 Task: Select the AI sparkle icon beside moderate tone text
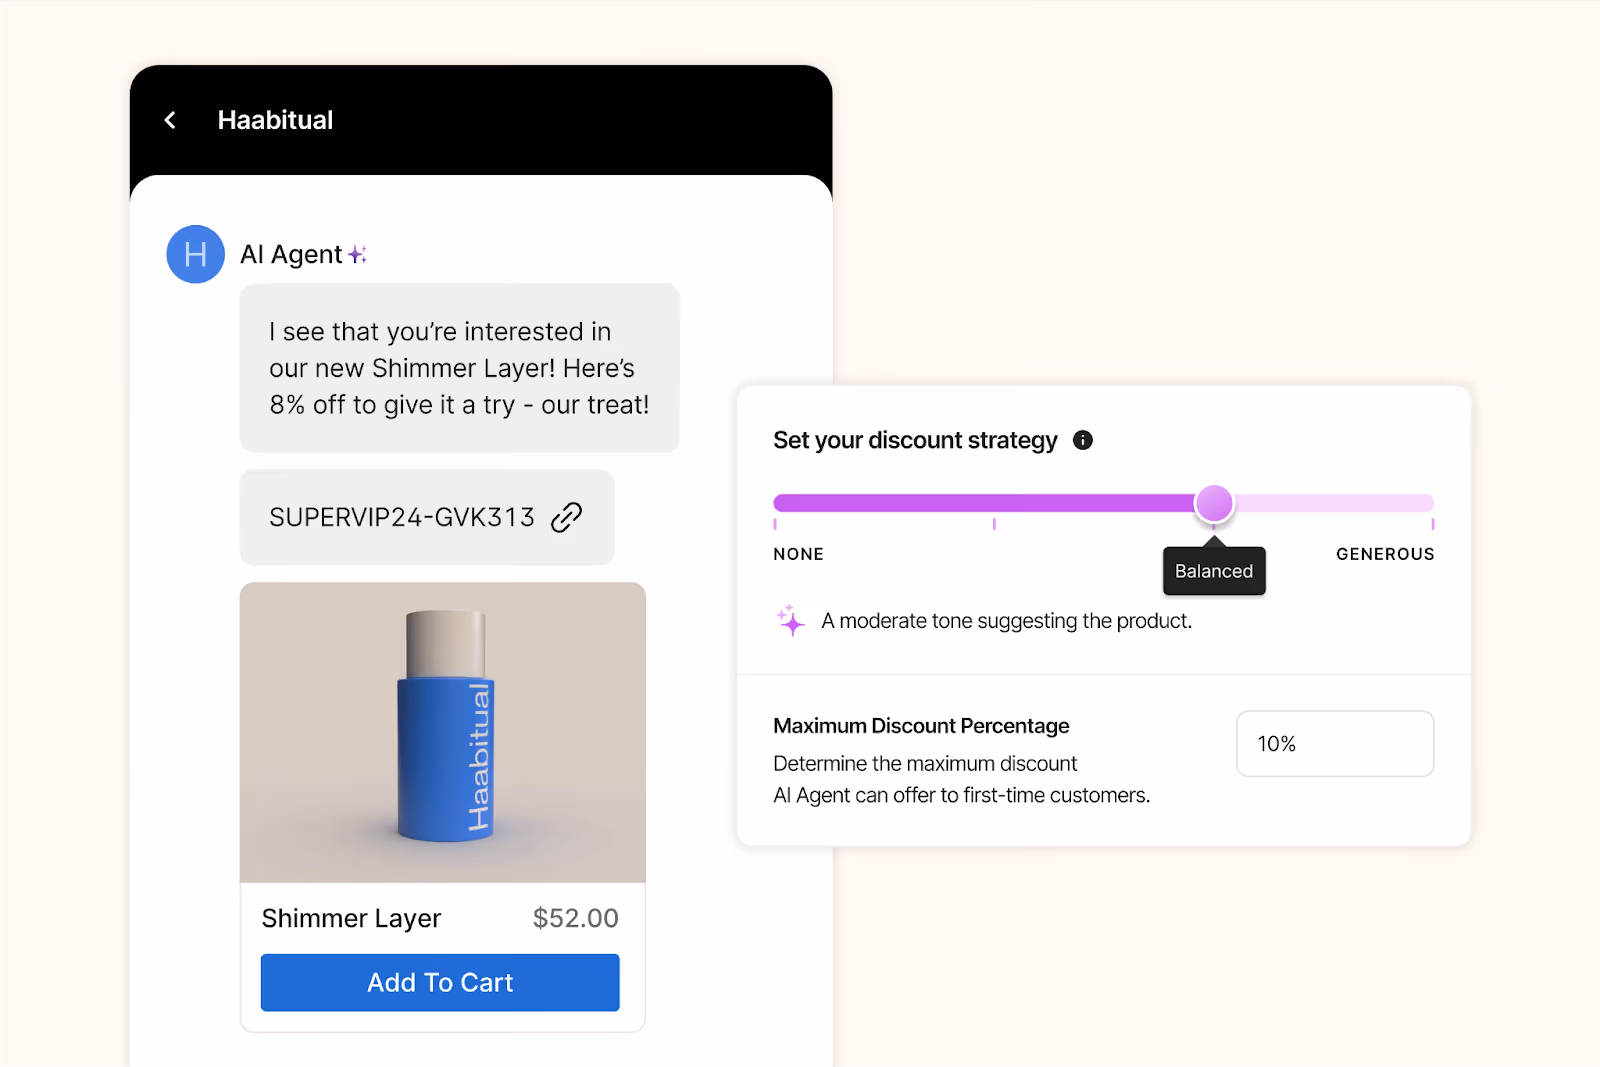coord(791,621)
